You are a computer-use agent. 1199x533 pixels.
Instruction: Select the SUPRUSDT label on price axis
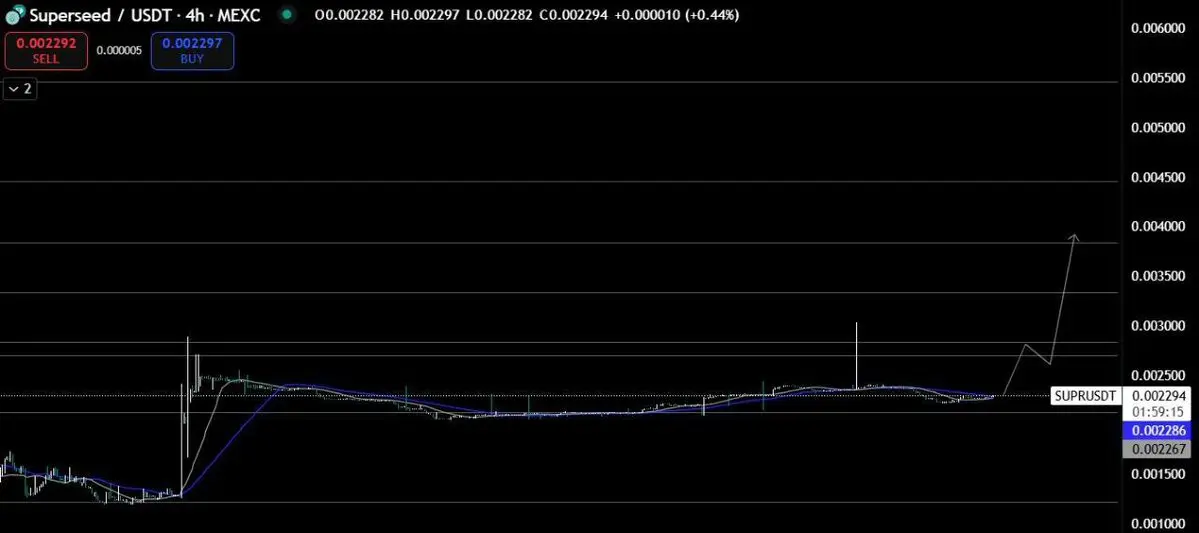coord(1086,396)
